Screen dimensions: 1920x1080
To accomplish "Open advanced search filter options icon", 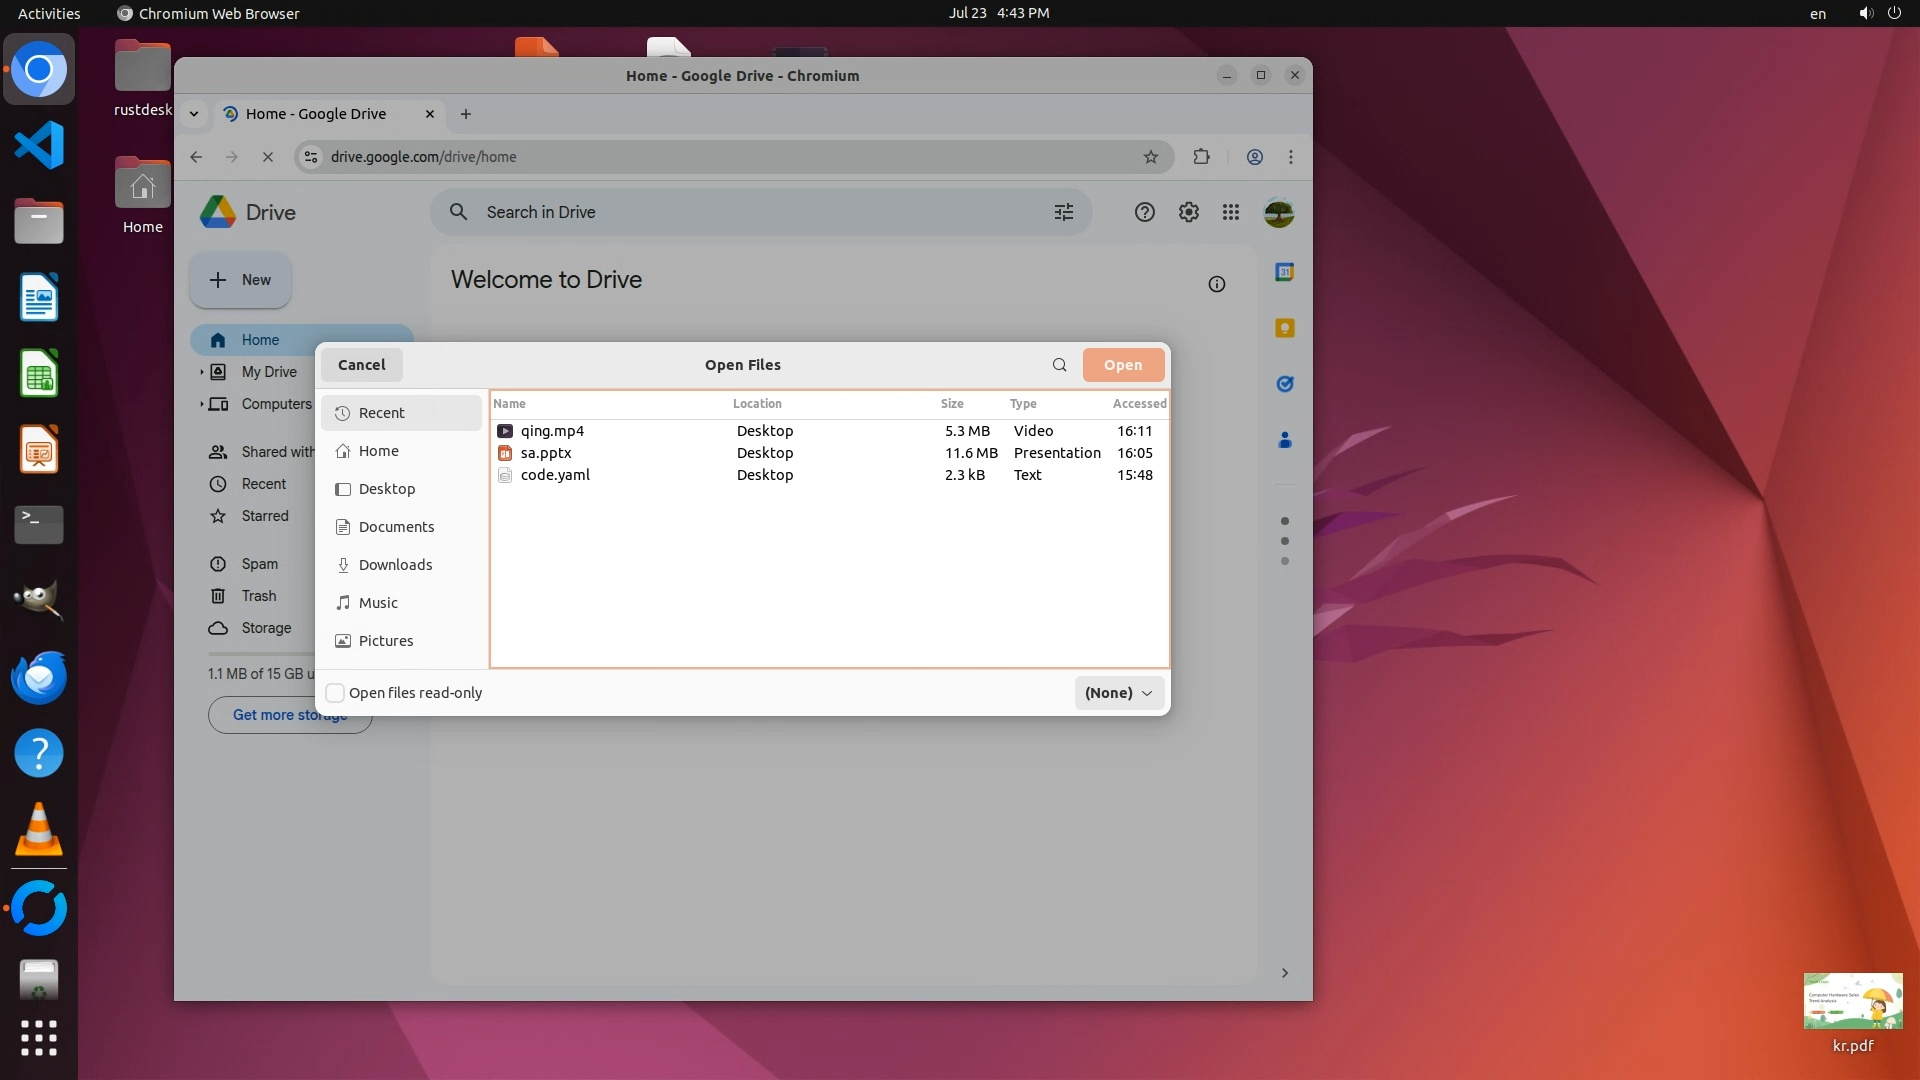I will tap(1064, 212).
